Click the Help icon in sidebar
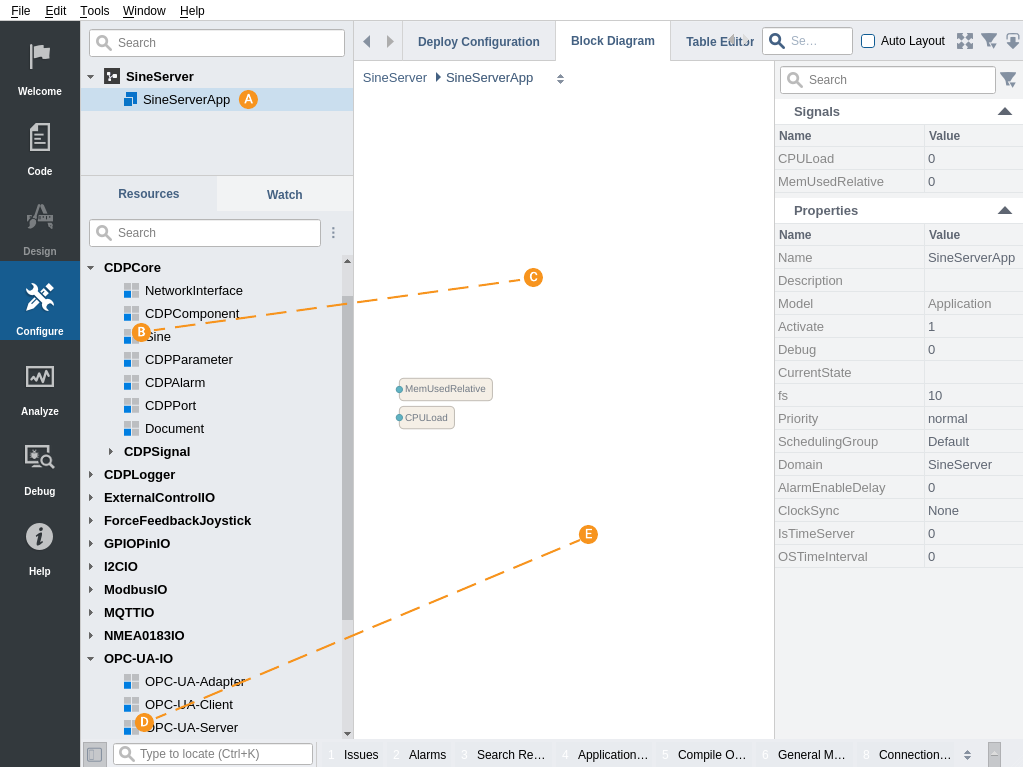 pyautogui.click(x=39, y=542)
